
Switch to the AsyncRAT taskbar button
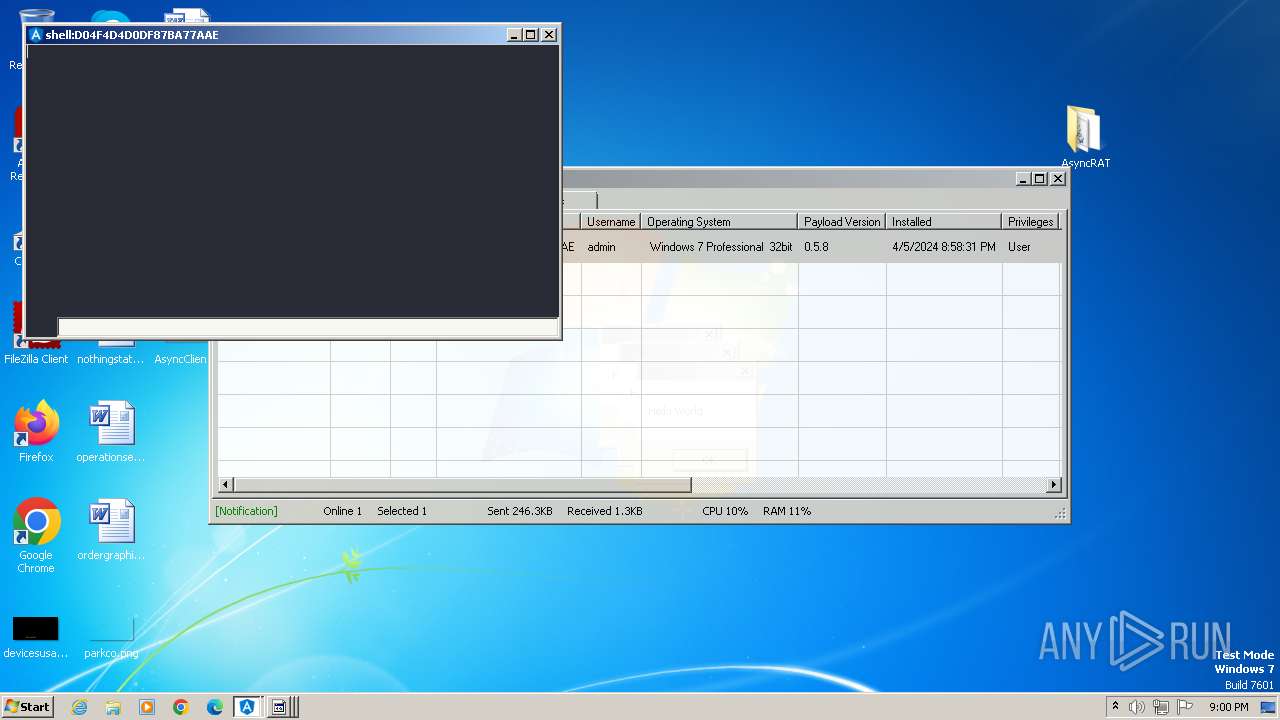[247, 707]
